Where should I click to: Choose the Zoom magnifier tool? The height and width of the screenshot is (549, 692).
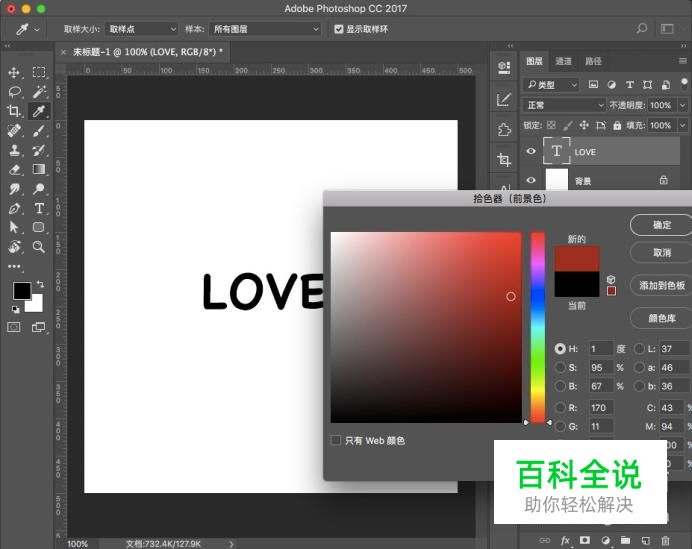(39, 246)
